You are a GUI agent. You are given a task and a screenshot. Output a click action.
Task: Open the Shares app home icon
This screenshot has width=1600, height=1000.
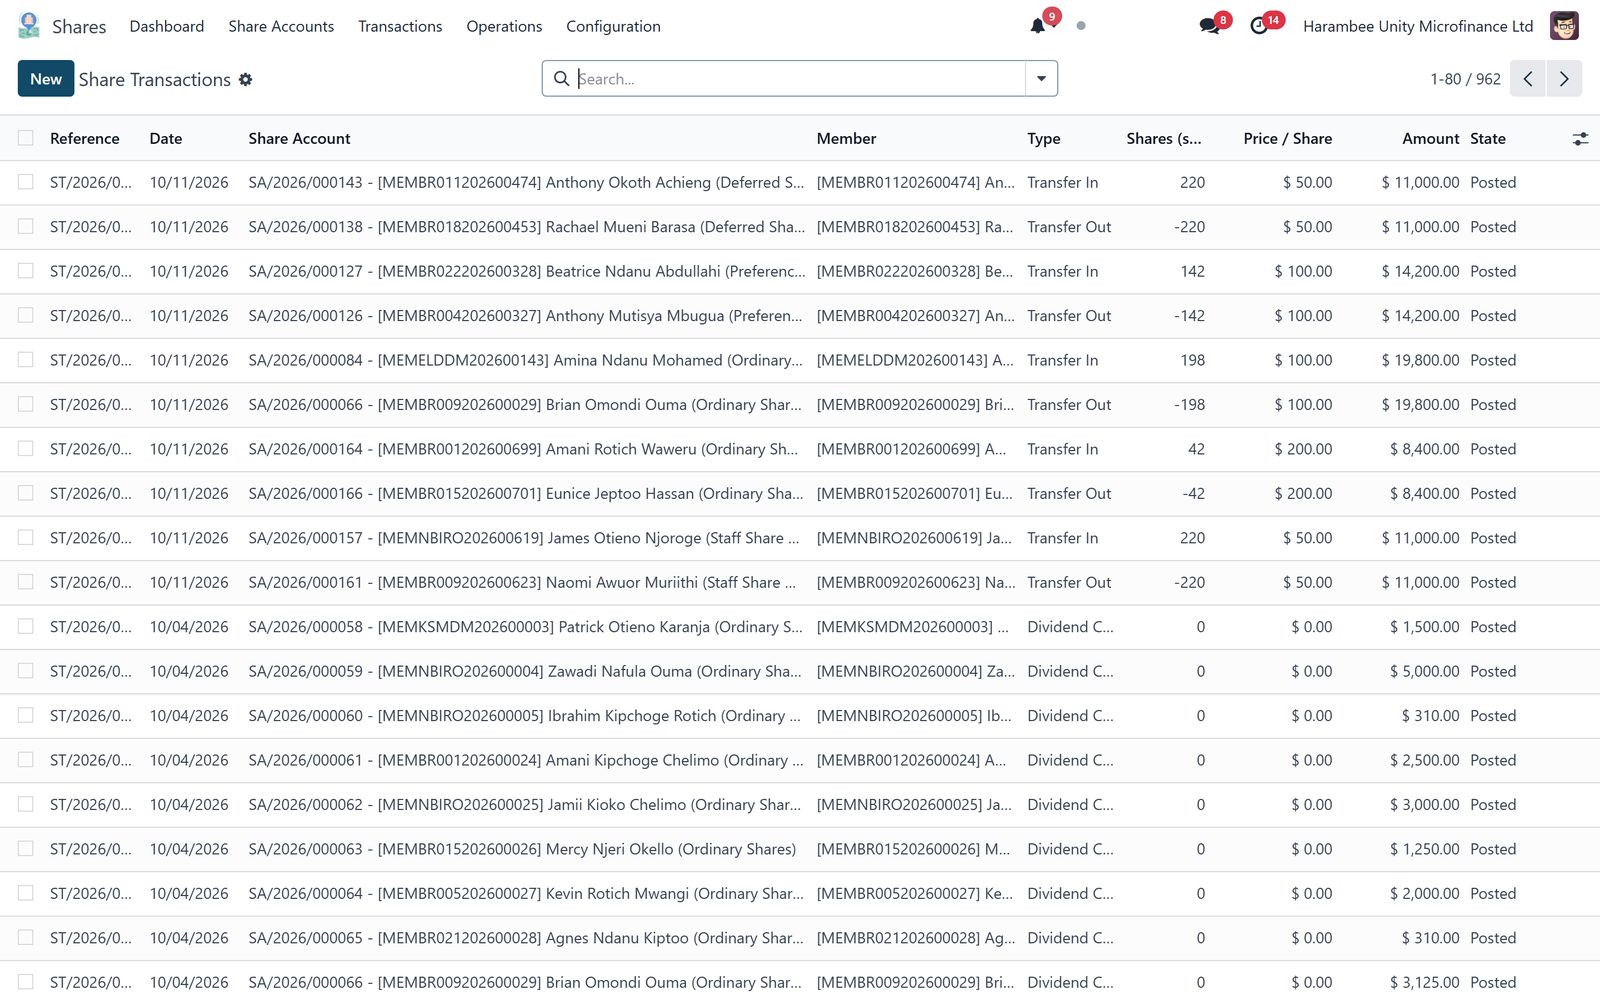[x=29, y=26]
